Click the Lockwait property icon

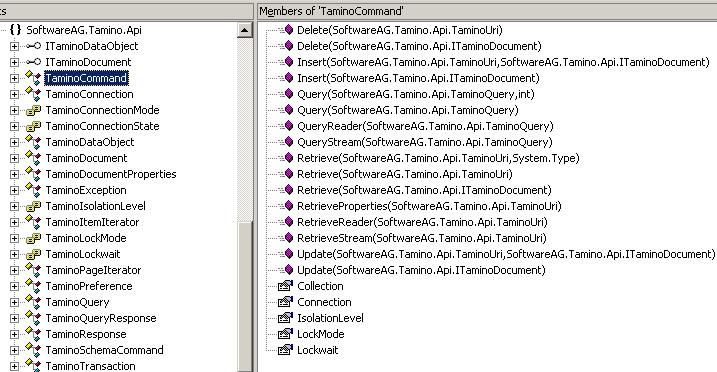[x=285, y=350]
